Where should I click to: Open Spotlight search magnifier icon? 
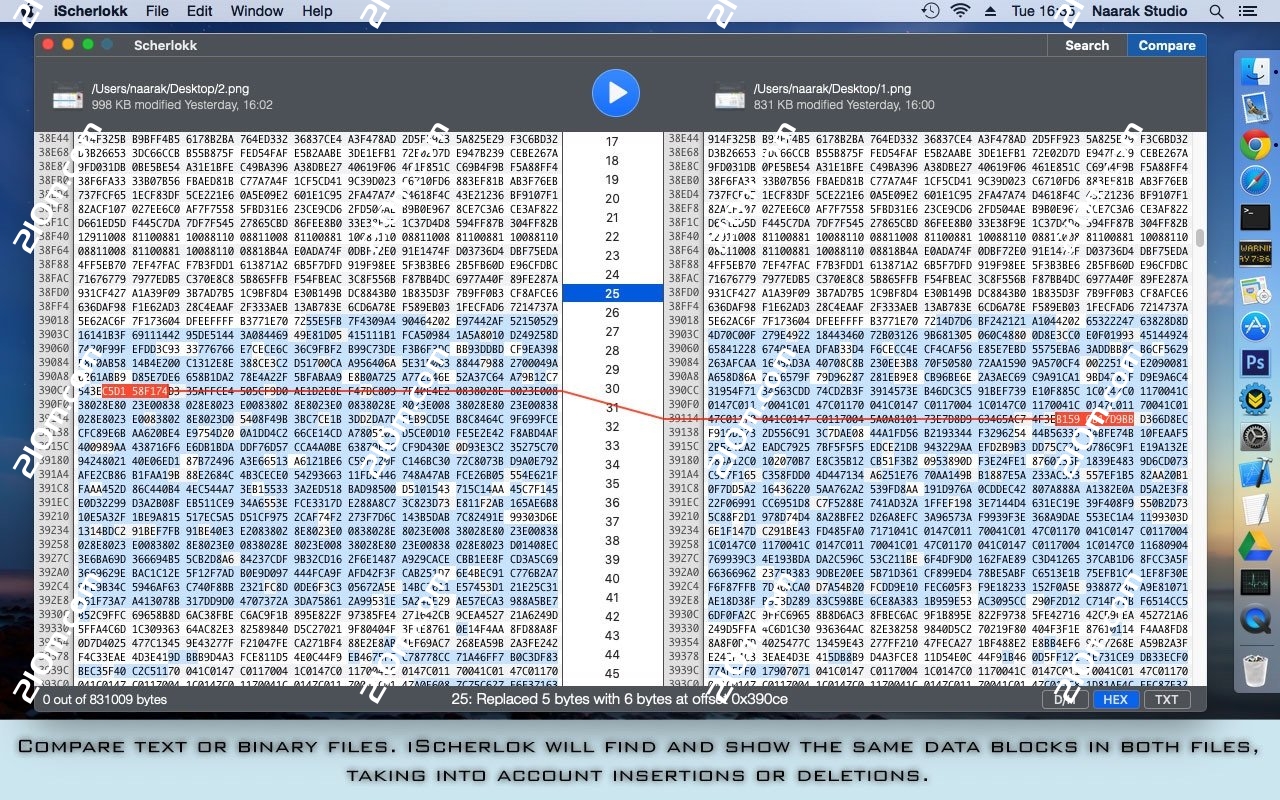[1216, 11]
